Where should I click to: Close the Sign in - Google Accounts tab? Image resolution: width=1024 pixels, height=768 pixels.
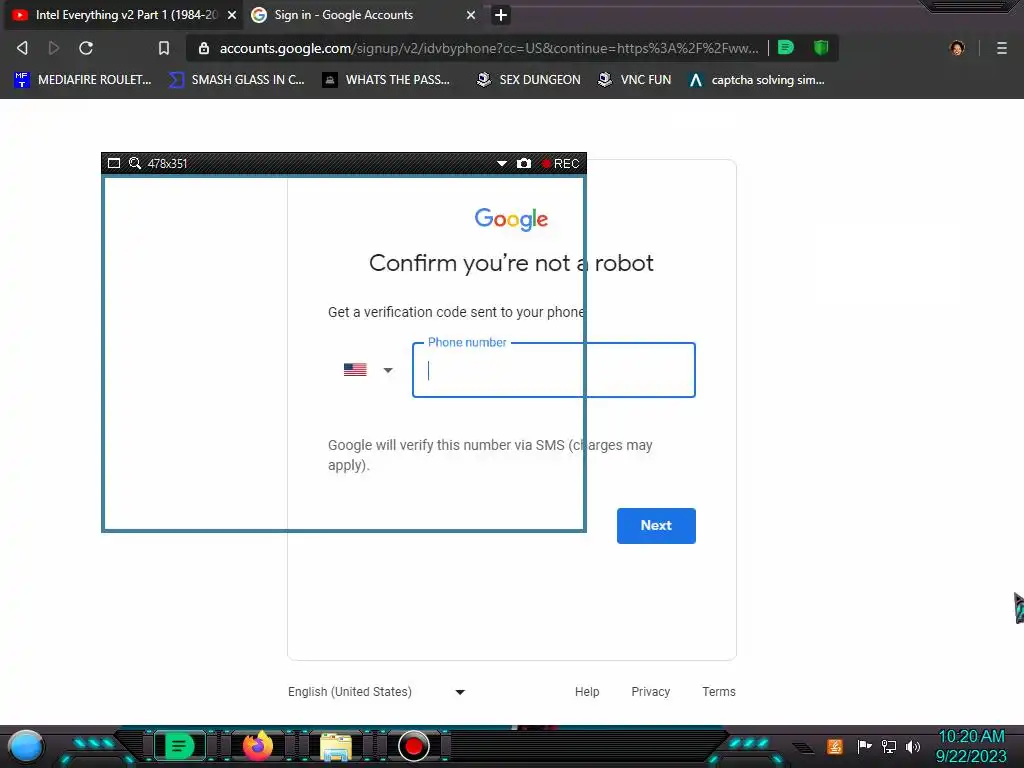(471, 15)
